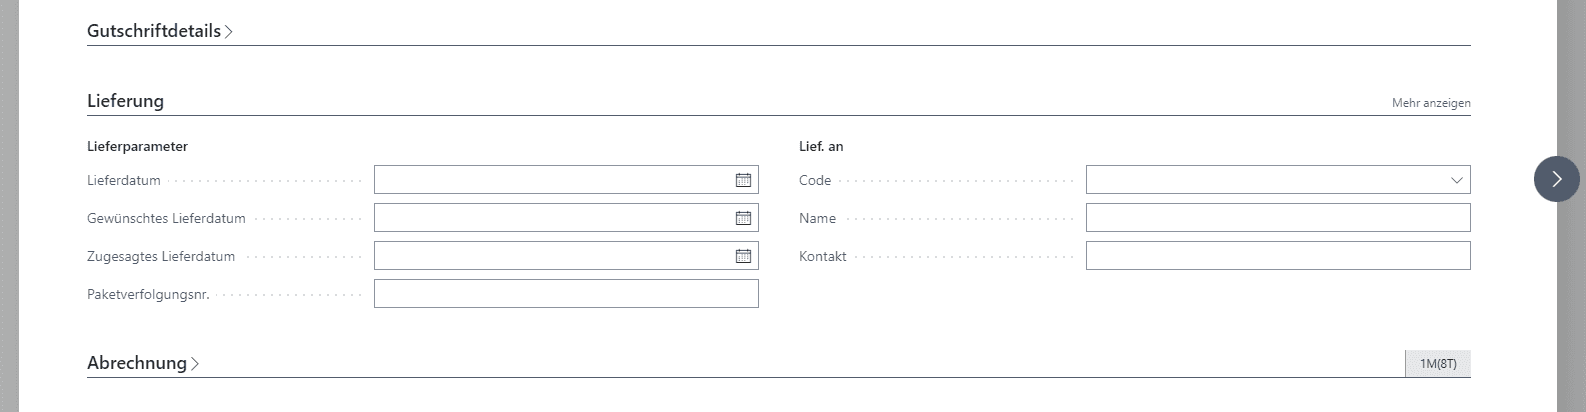This screenshot has height=412, width=1586.
Task: Click into the Paketverfolgungsnr. field
Action: (566, 294)
